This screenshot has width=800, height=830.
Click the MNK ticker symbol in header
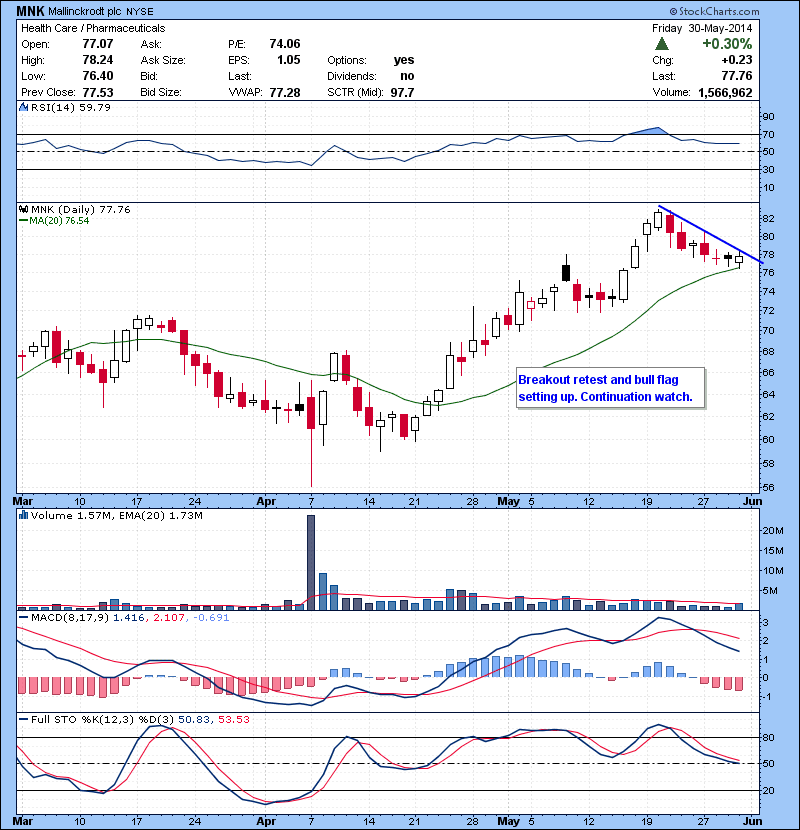(30, 10)
